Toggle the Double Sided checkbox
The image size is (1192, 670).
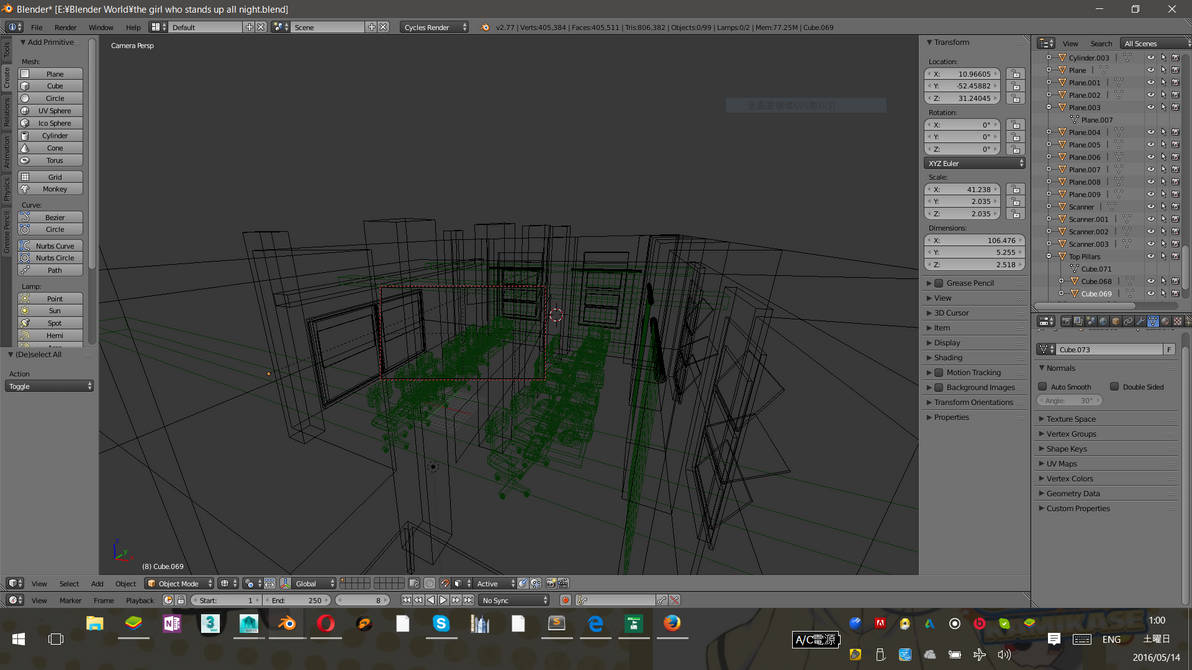(x=1114, y=386)
